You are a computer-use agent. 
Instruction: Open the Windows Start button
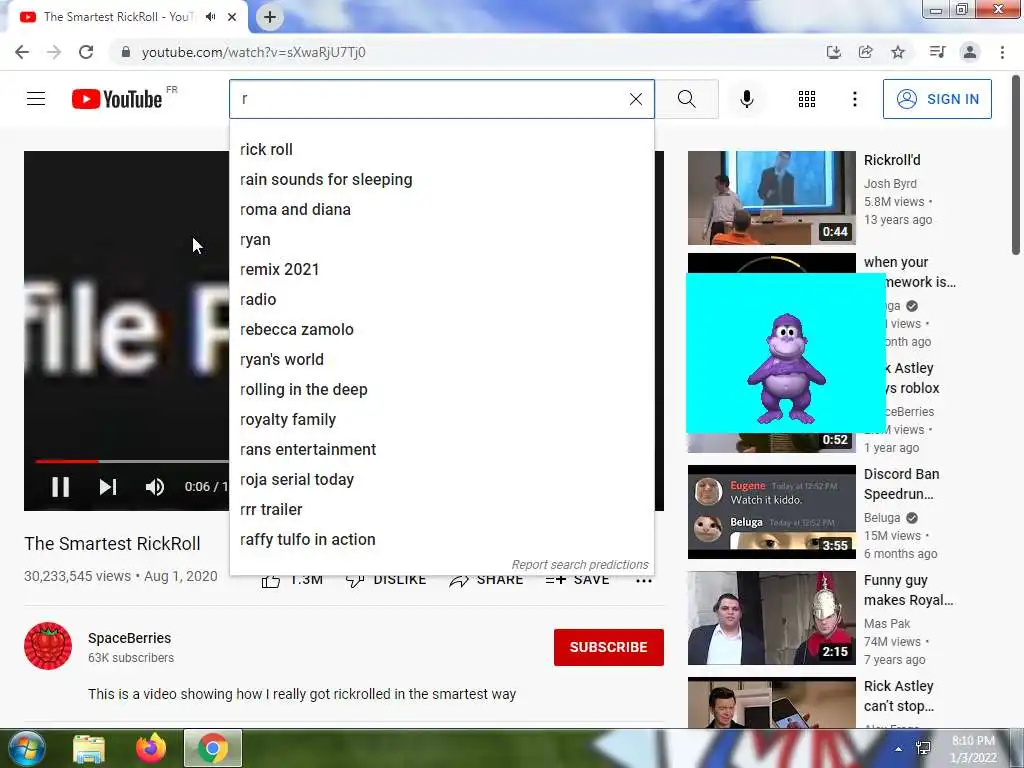point(27,748)
